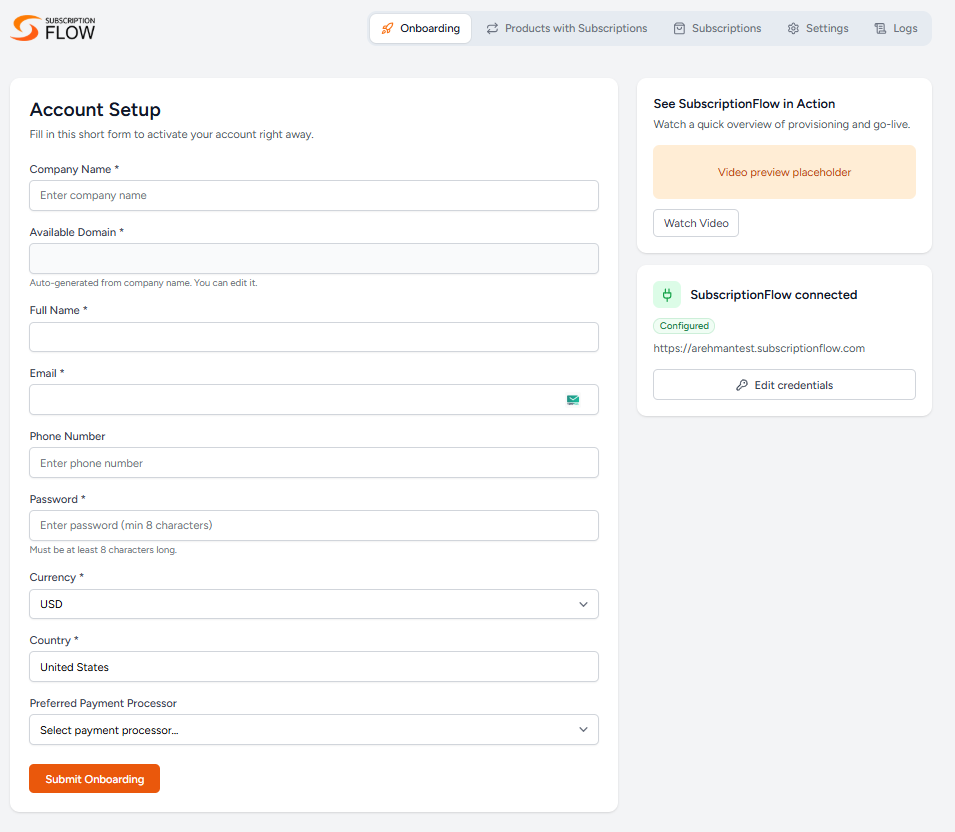Focus the Phone Number input field
Screen dimensions: 955x832
[x=314, y=463]
